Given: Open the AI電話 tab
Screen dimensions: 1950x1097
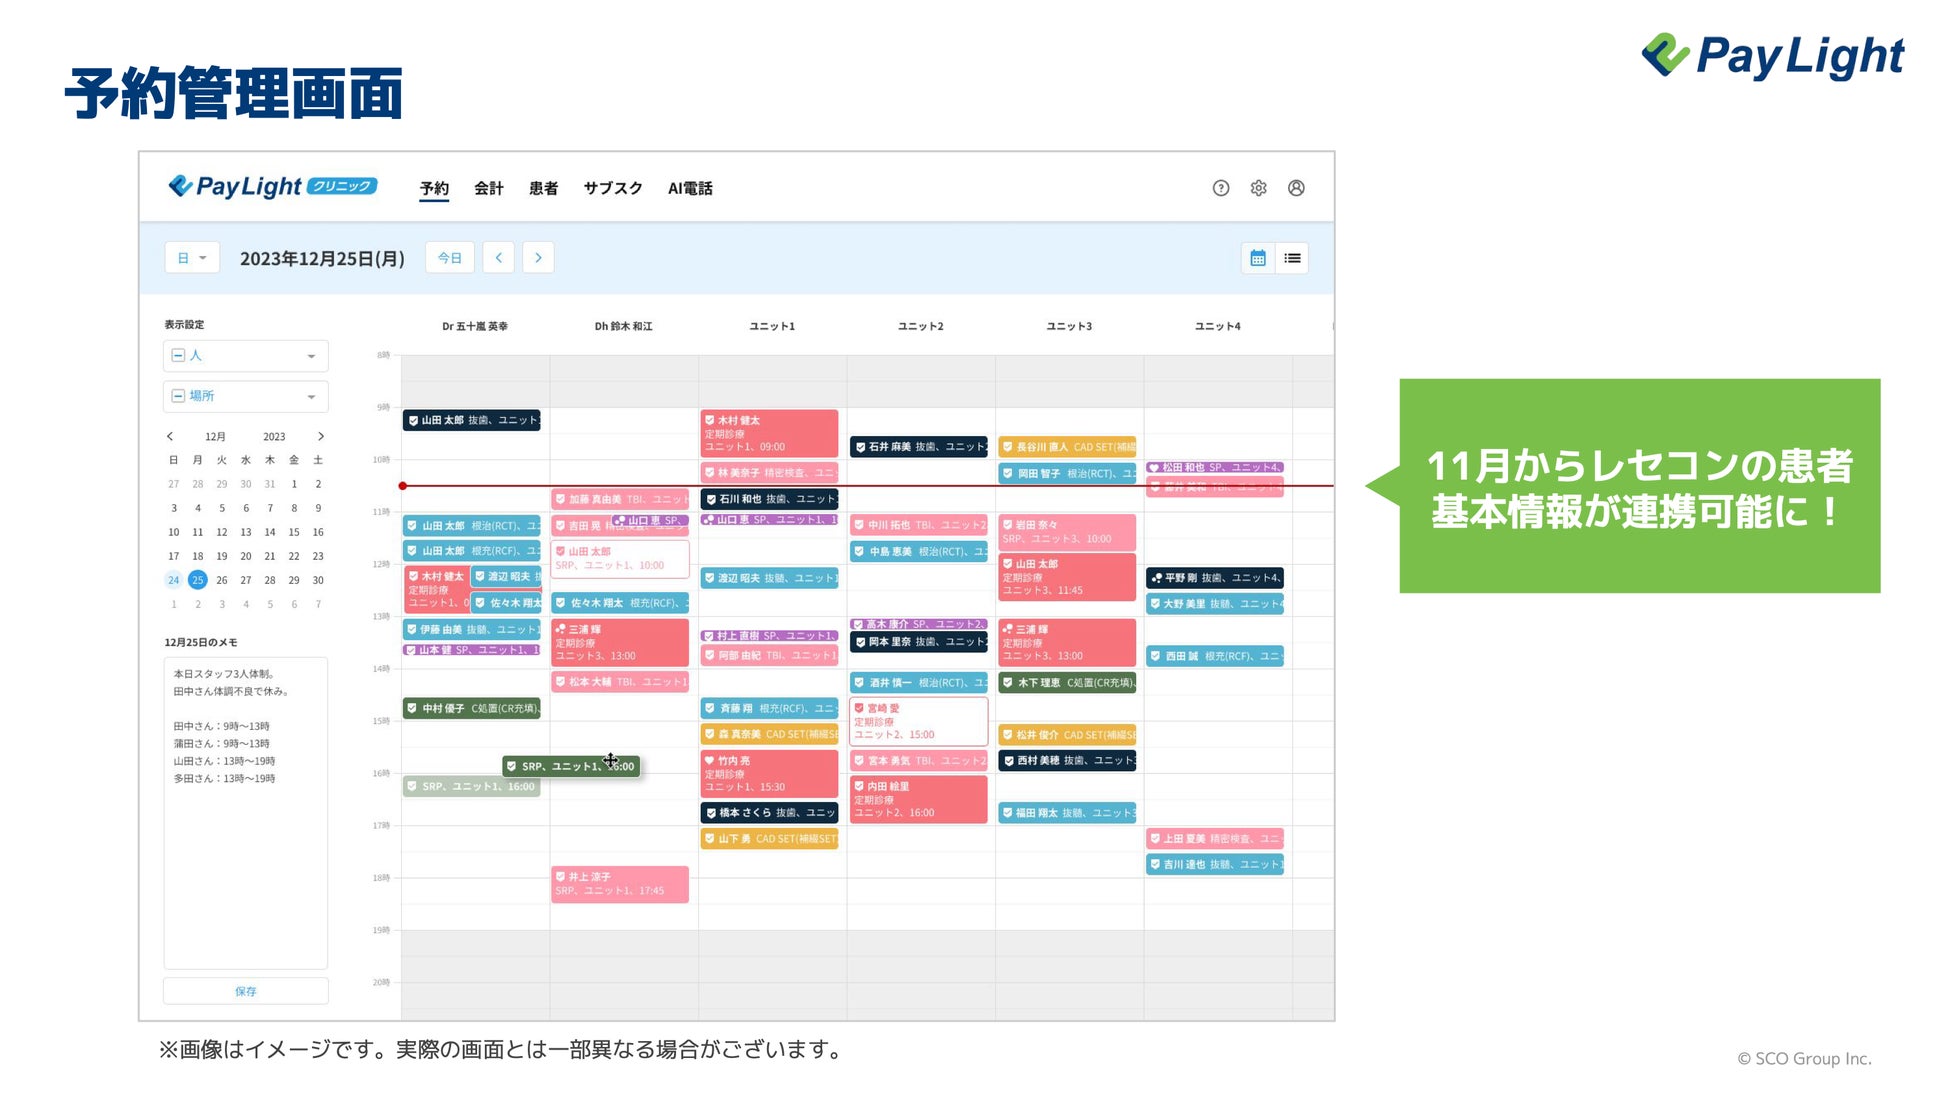Looking at the screenshot, I should 690,188.
